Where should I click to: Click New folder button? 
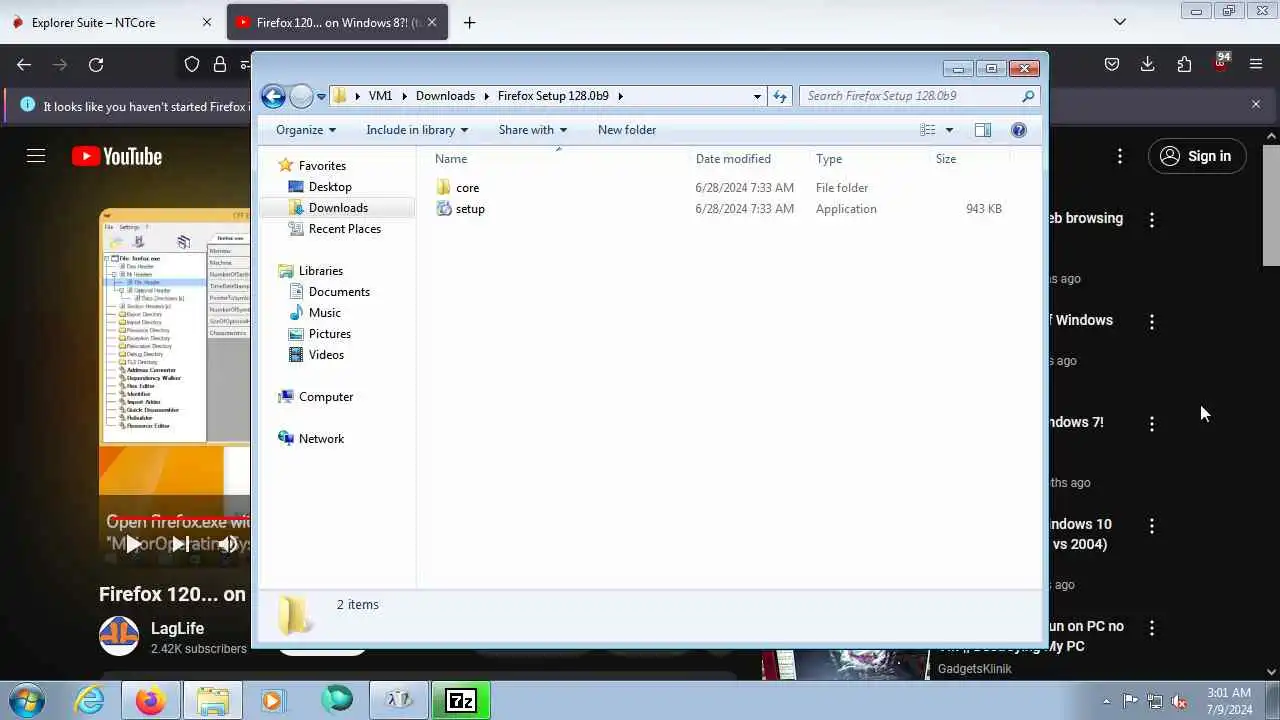[x=627, y=130]
